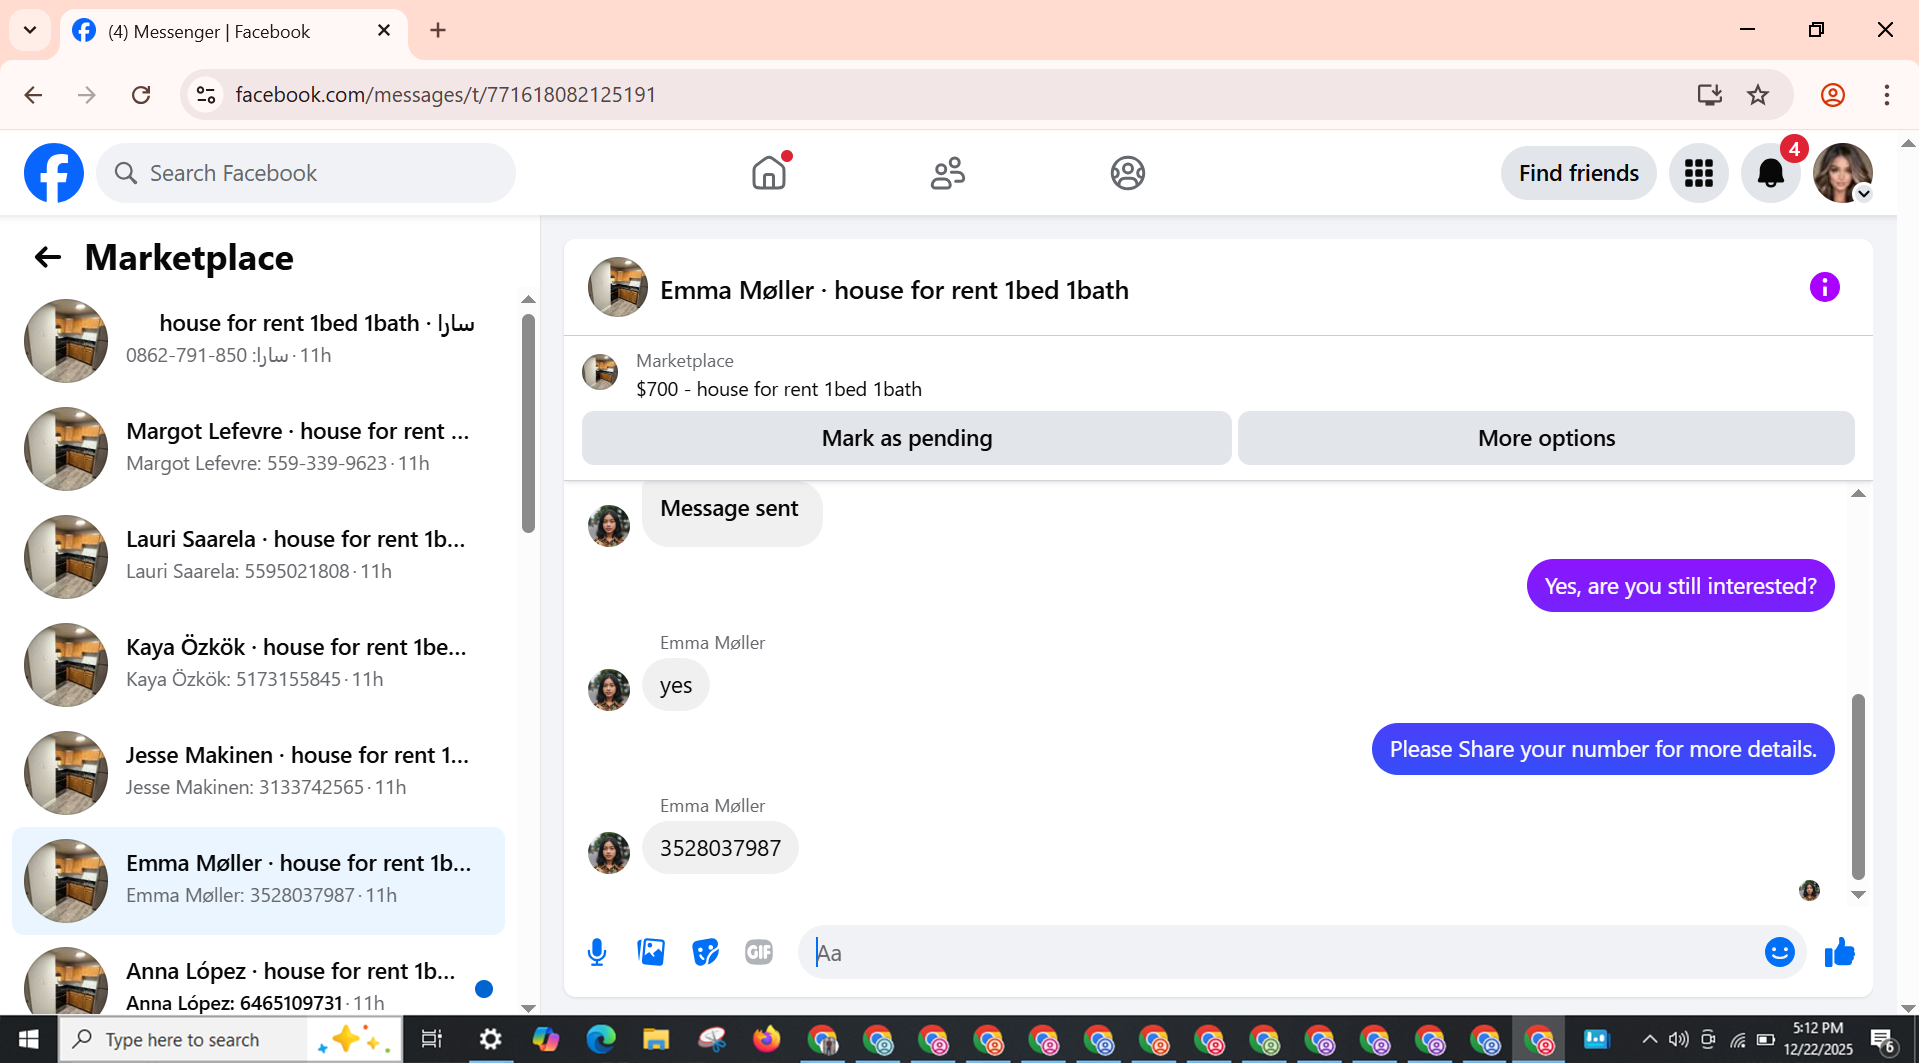This screenshot has width=1919, height=1063.
Task: Click the 'Message sent' bubble
Action: pos(731,512)
